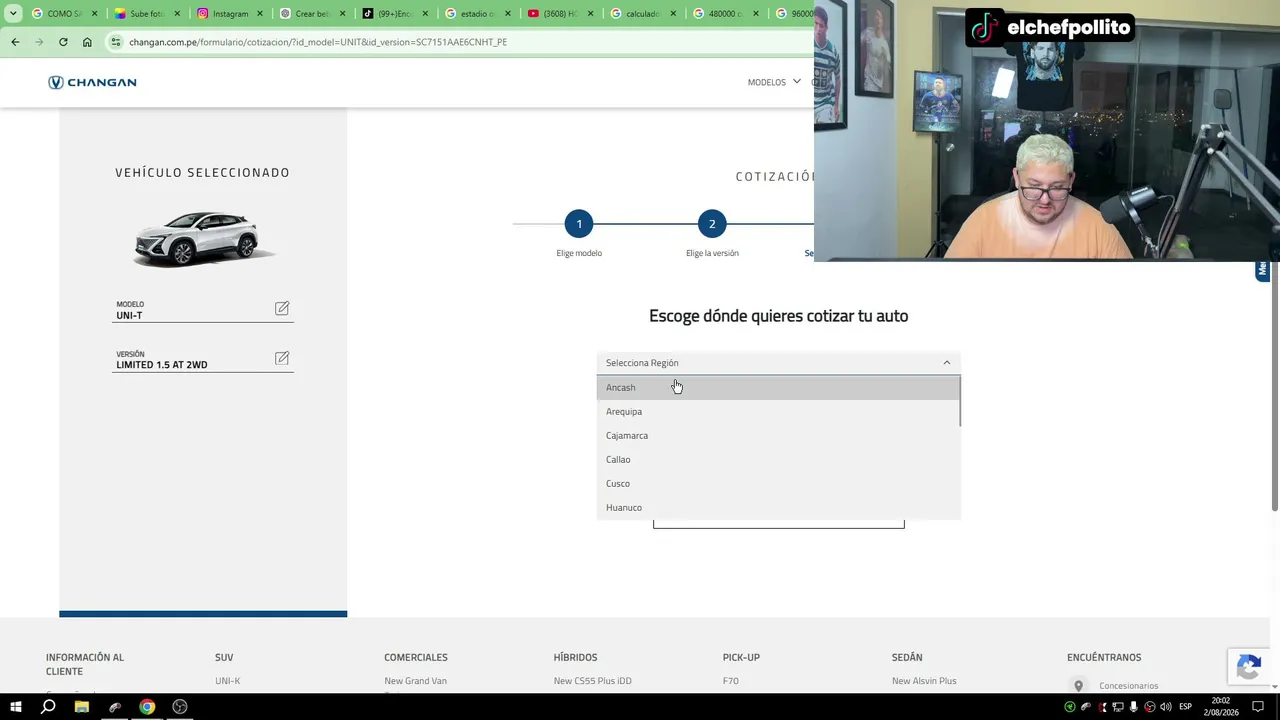The image size is (1280, 720).
Task: Click the Concesionarios location pin icon
Action: [1078, 686]
